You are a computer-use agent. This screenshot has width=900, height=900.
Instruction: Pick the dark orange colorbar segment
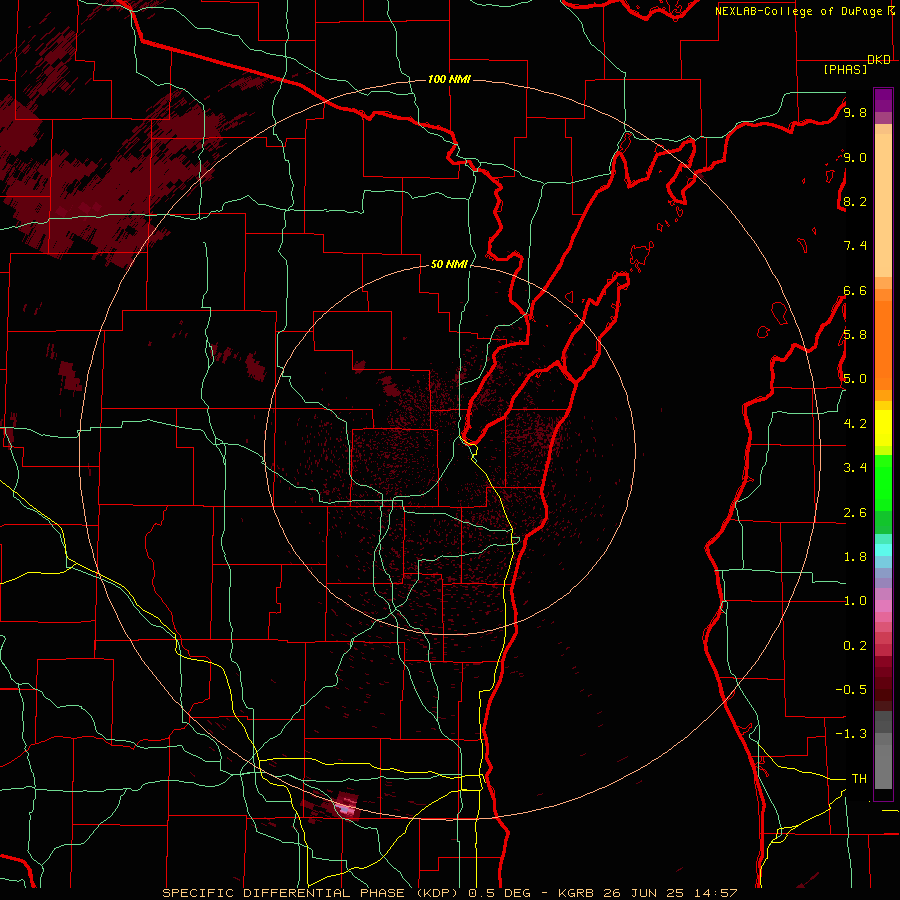(x=883, y=346)
